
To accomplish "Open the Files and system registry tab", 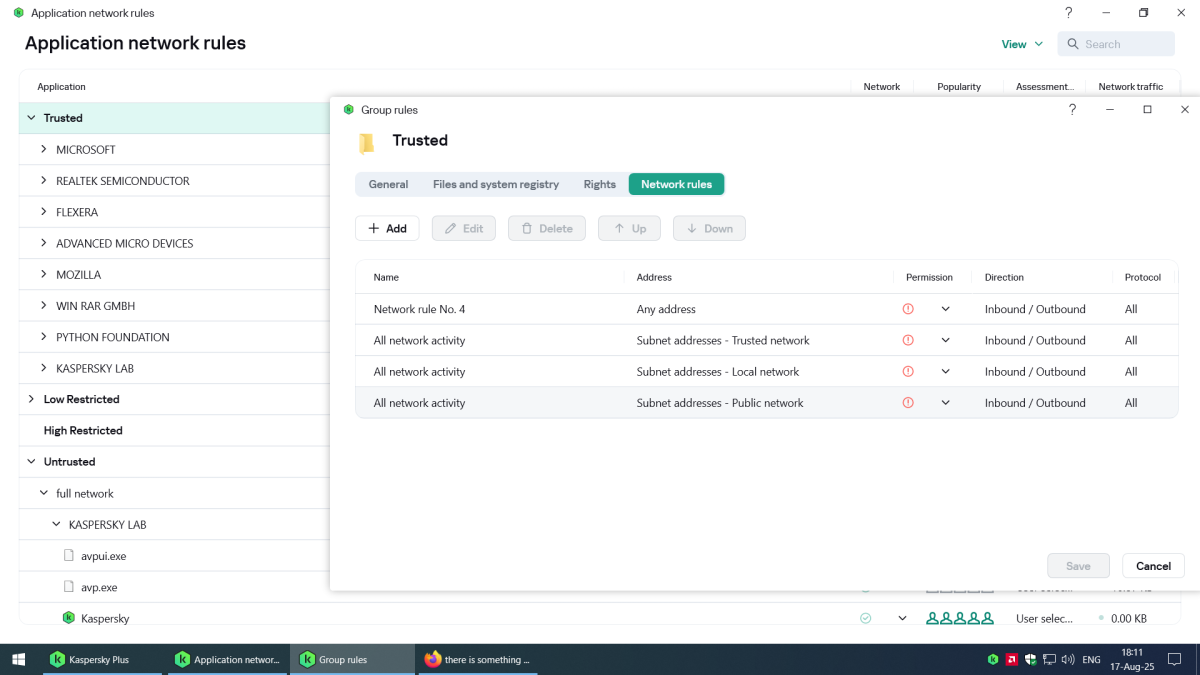I will pos(496,184).
